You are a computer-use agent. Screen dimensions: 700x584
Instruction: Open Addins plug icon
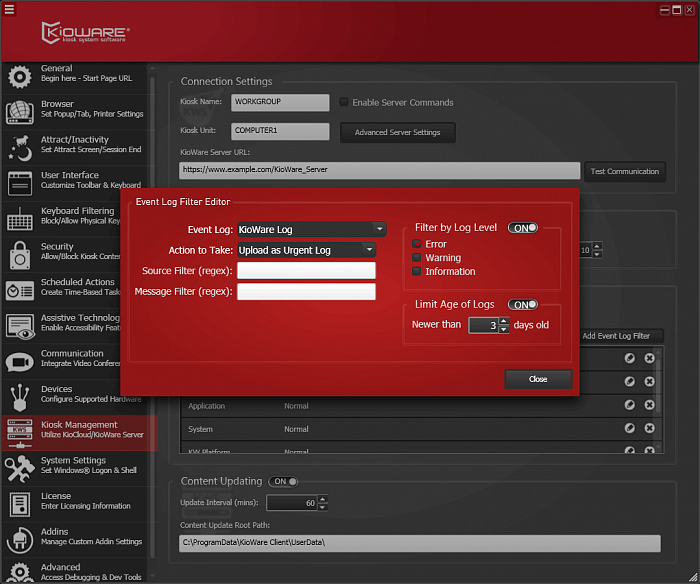(19, 540)
